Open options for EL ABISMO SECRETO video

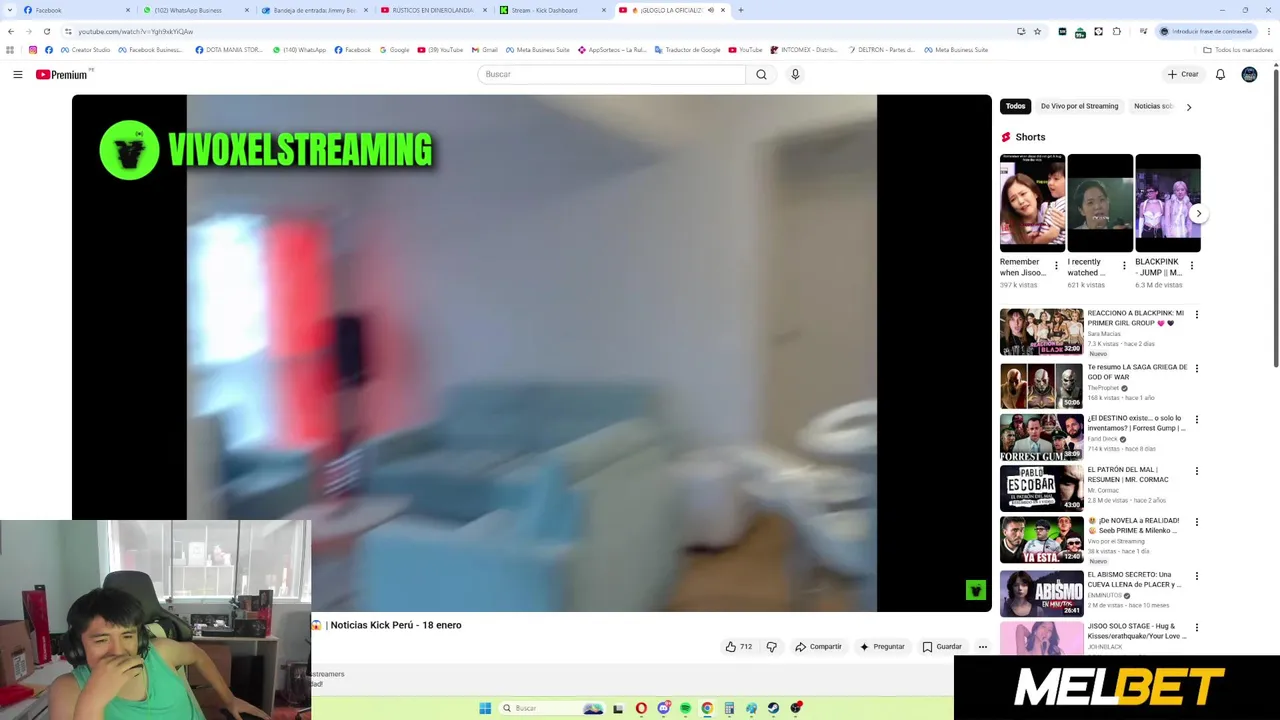coord(1196,576)
